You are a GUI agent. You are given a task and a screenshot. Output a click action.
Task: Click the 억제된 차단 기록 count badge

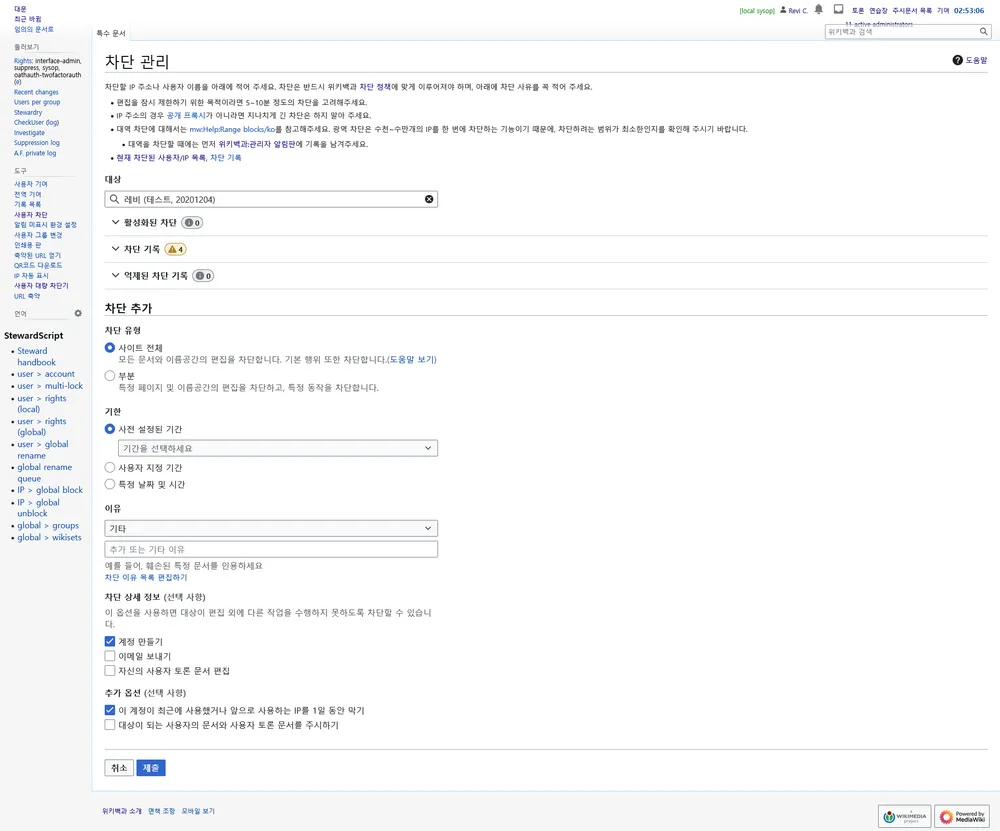[203, 276]
